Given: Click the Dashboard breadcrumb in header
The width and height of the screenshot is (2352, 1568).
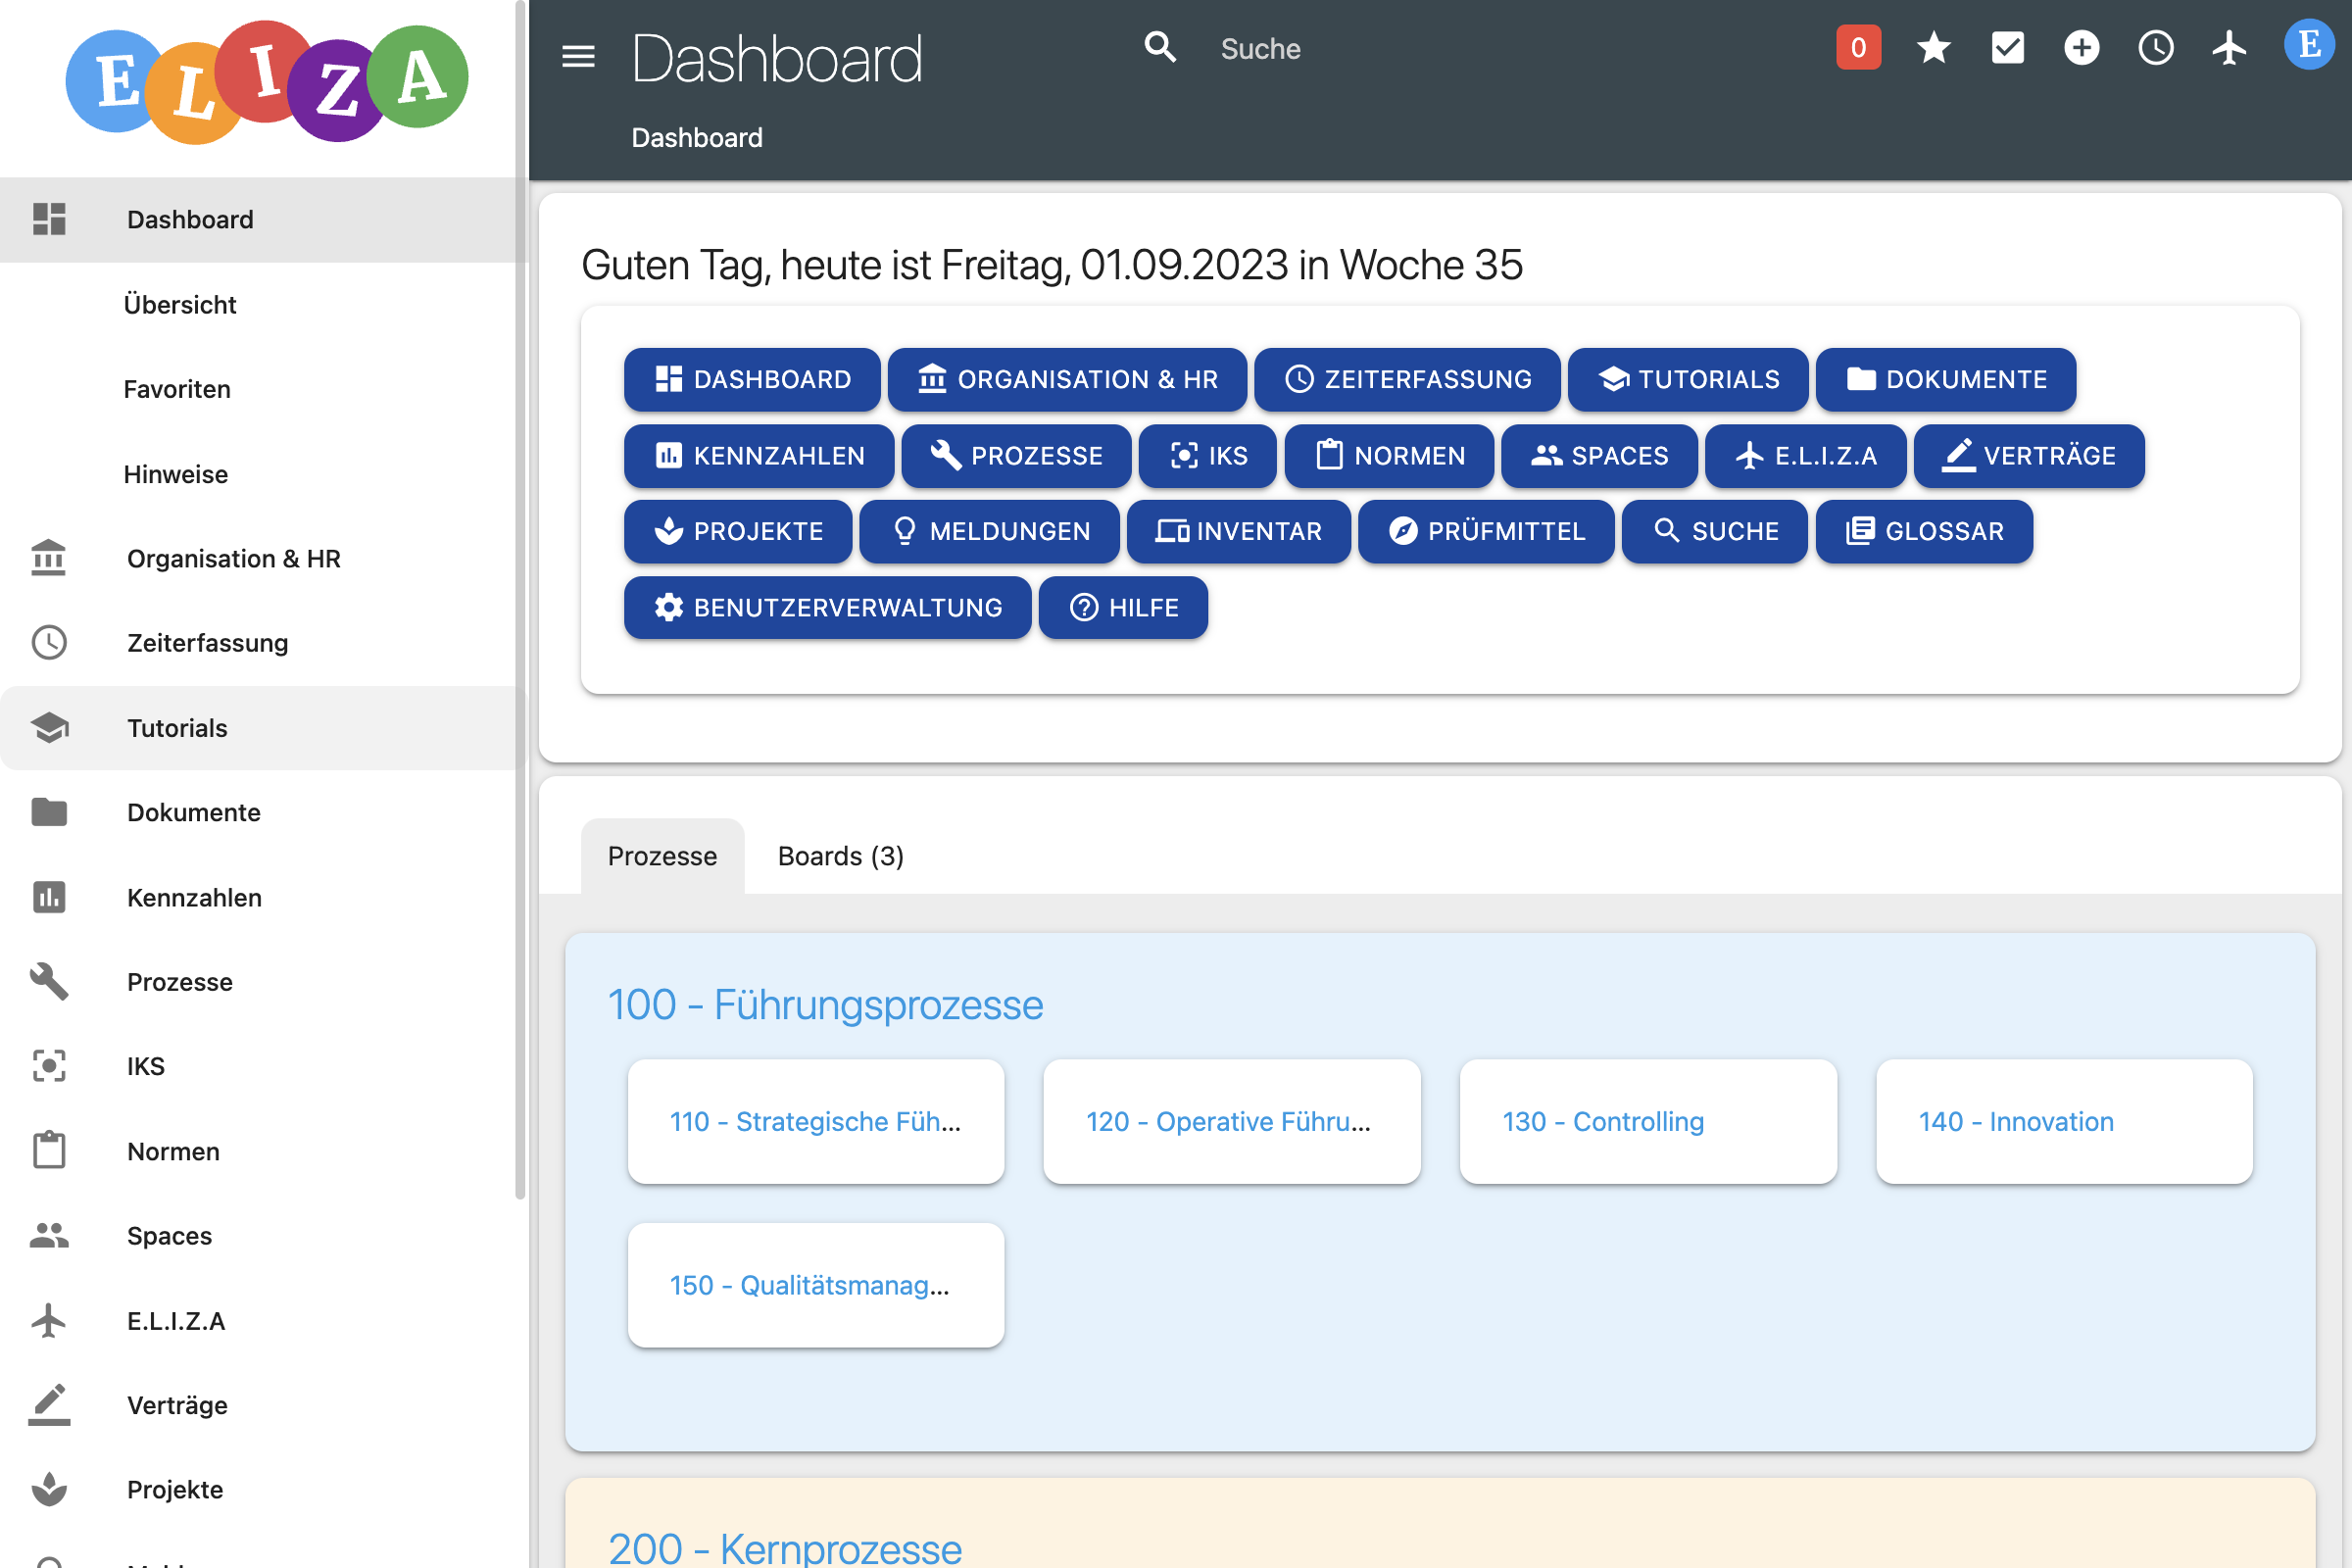Looking at the screenshot, I should [697, 137].
